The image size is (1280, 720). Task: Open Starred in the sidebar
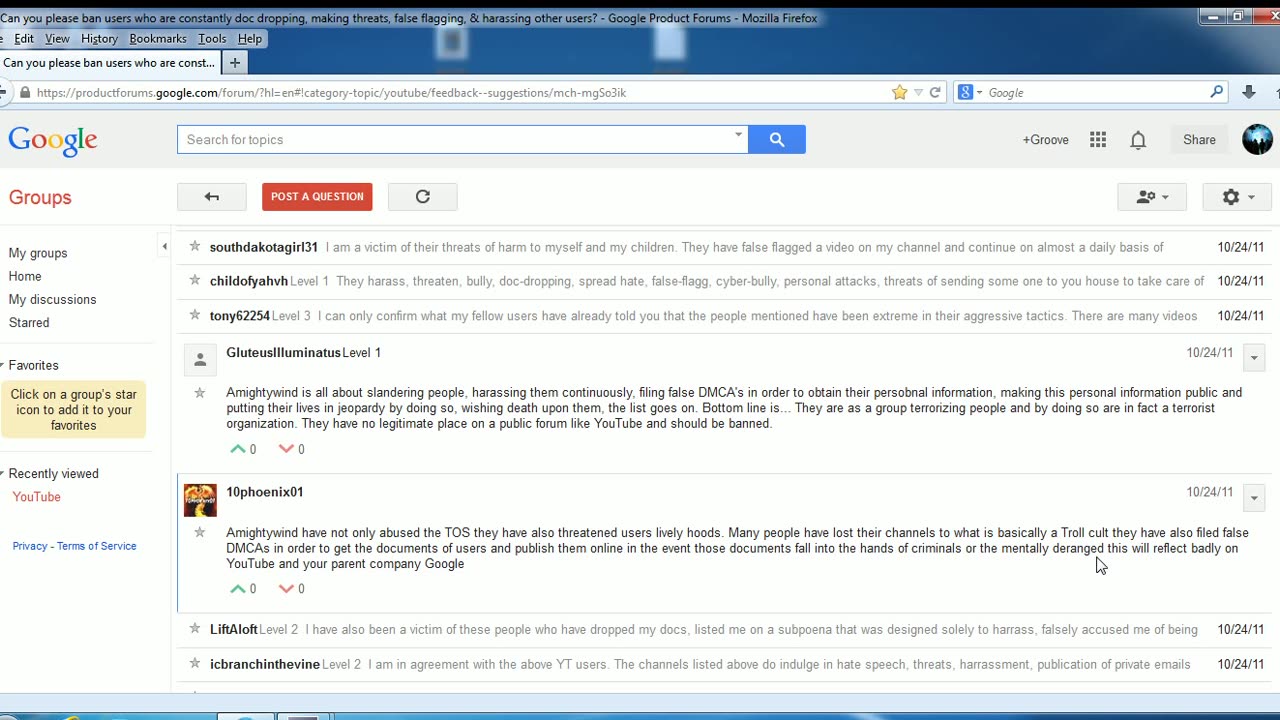tap(29, 322)
